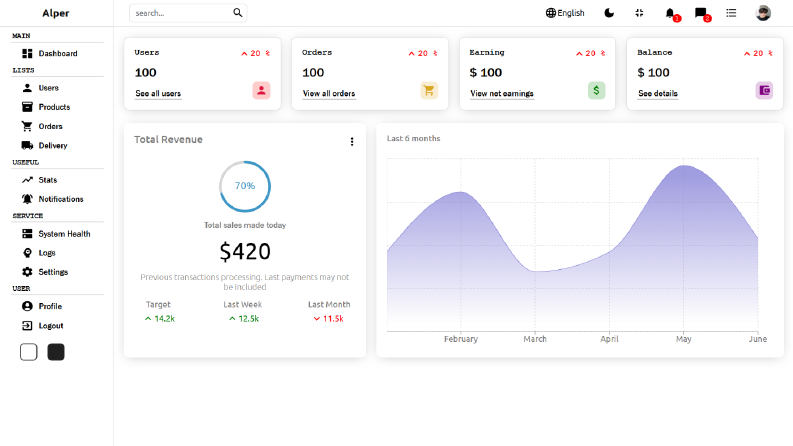The height and width of the screenshot is (446, 793).
Task: Click the Users card 20% increase indicator
Action: tap(255, 53)
